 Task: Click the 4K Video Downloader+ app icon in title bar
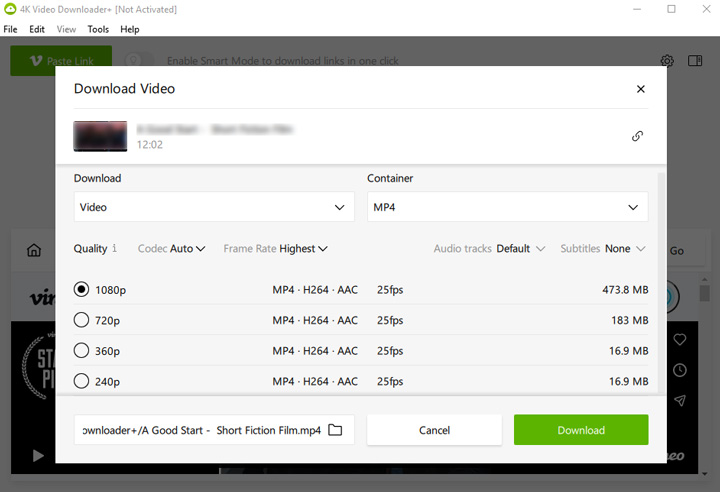point(10,9)
